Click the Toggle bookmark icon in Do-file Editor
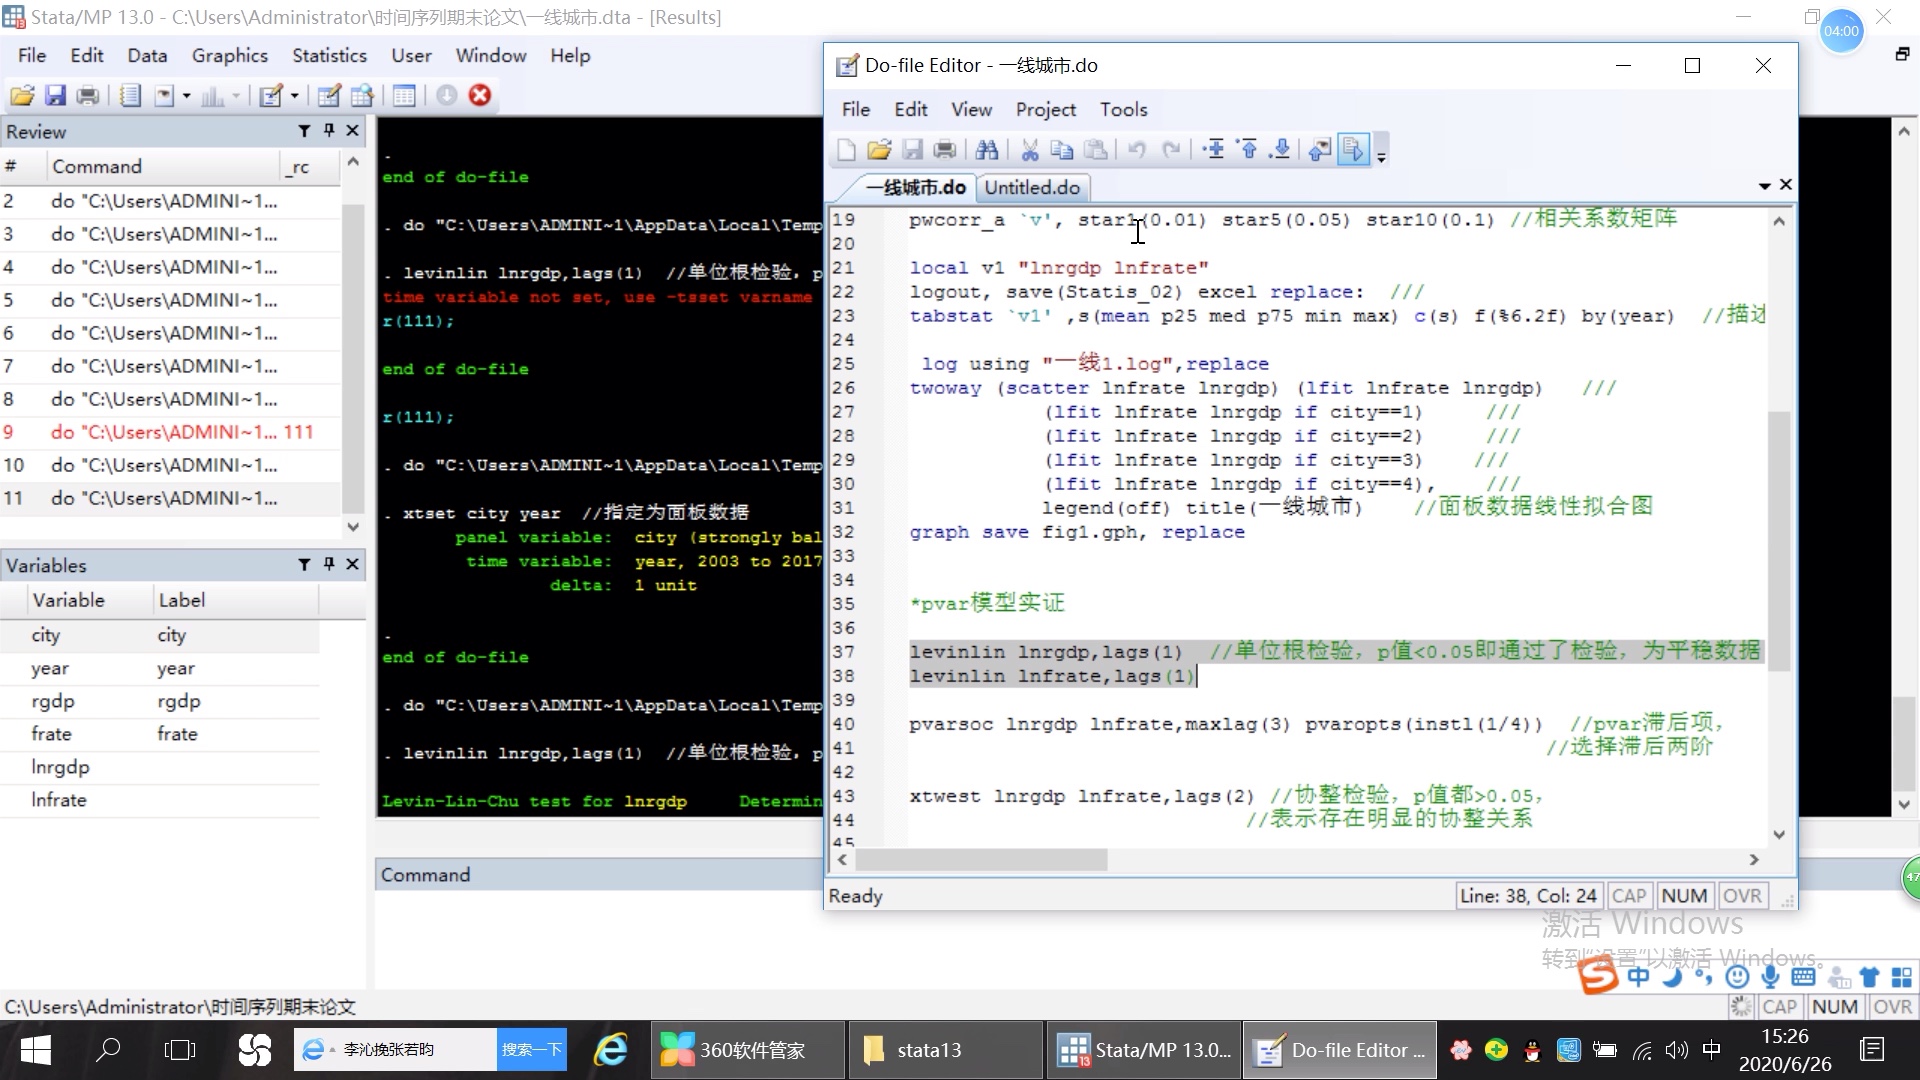The image size is (1920, 1080). click(1214, 150)
